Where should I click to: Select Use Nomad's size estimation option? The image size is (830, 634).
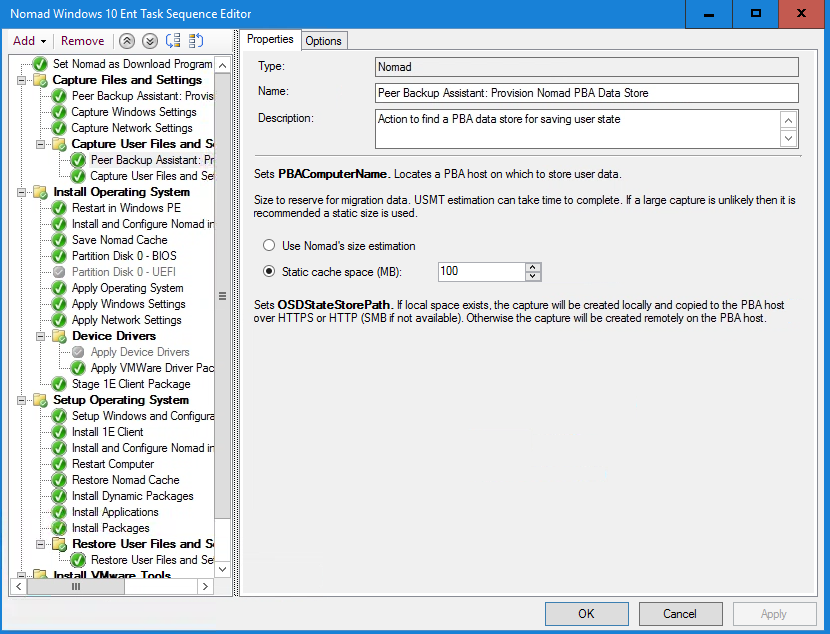click(268, 246)
